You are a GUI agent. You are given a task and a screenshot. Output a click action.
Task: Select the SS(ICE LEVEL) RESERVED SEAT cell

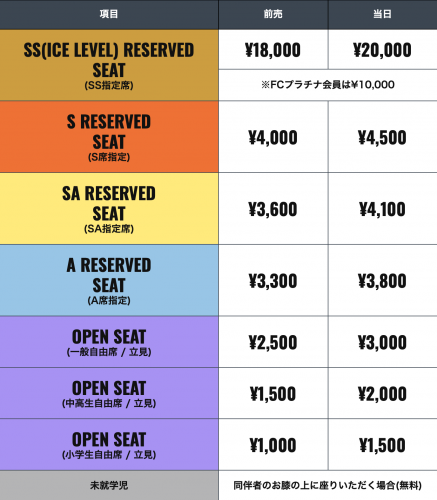pos(109,65)
